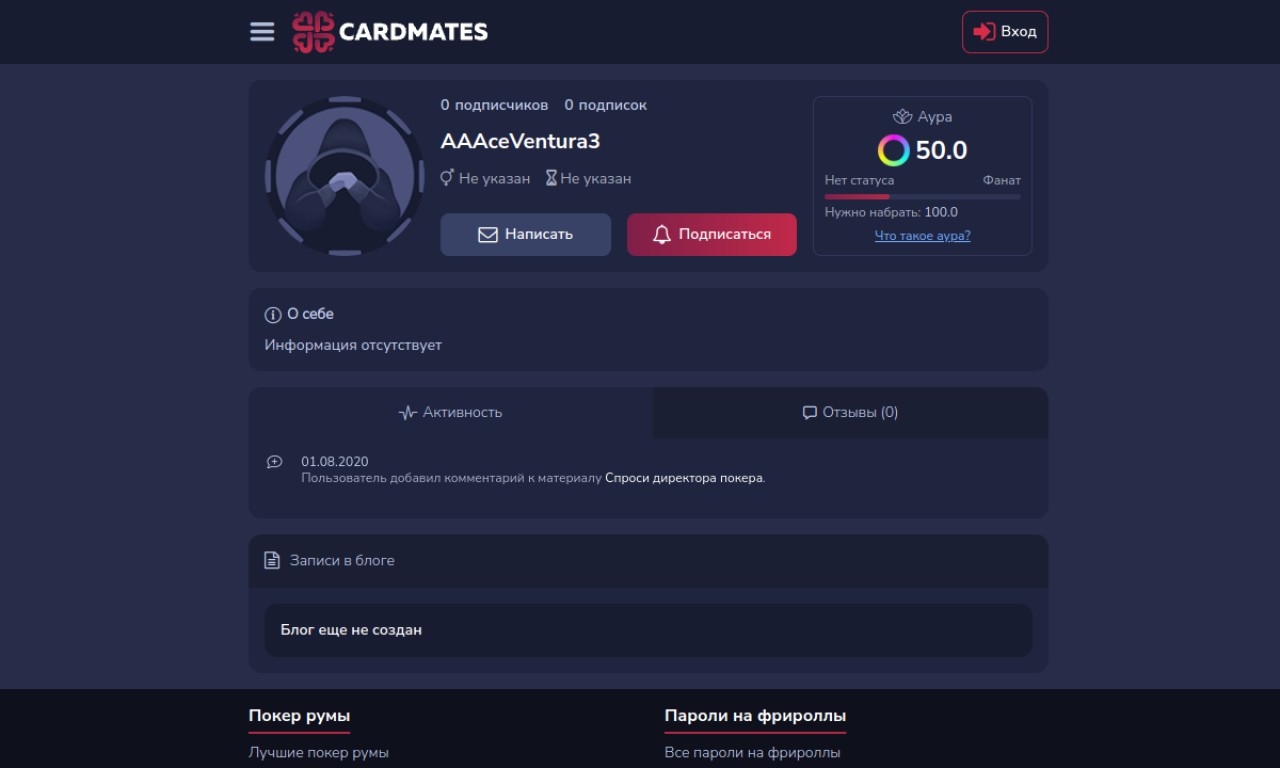This screenshot has height=768, width=1280.
Task: Open the 0 подписок subscriptions list
Action: [x=605, y=105]
